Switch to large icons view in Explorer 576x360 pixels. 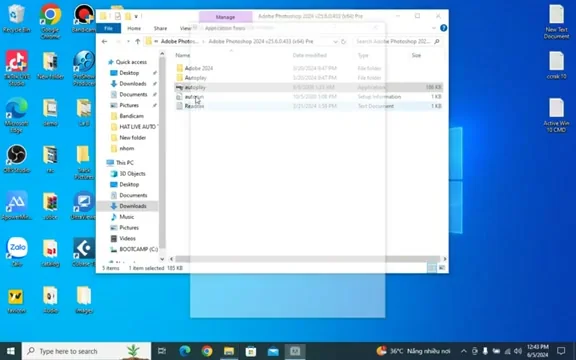442,268
